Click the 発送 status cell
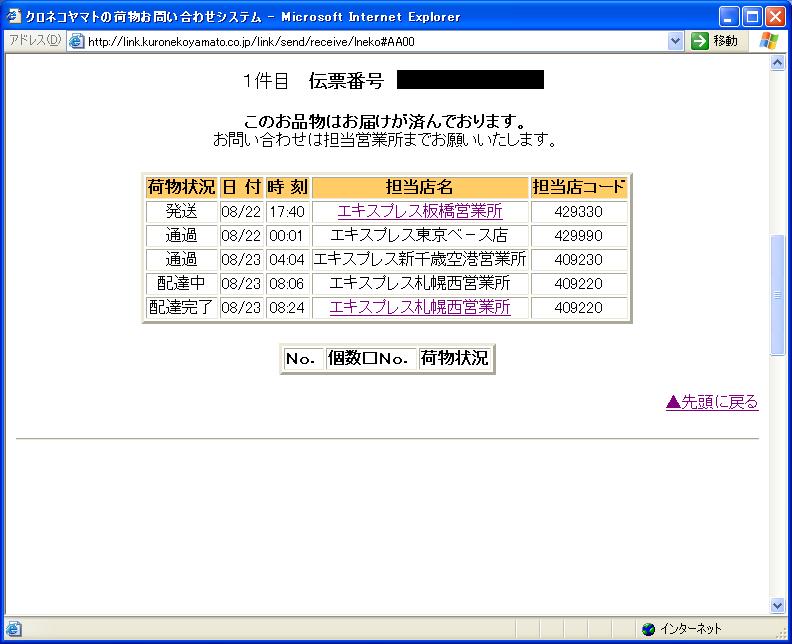This screenshot has width=792, height=644. pos(181,211)
